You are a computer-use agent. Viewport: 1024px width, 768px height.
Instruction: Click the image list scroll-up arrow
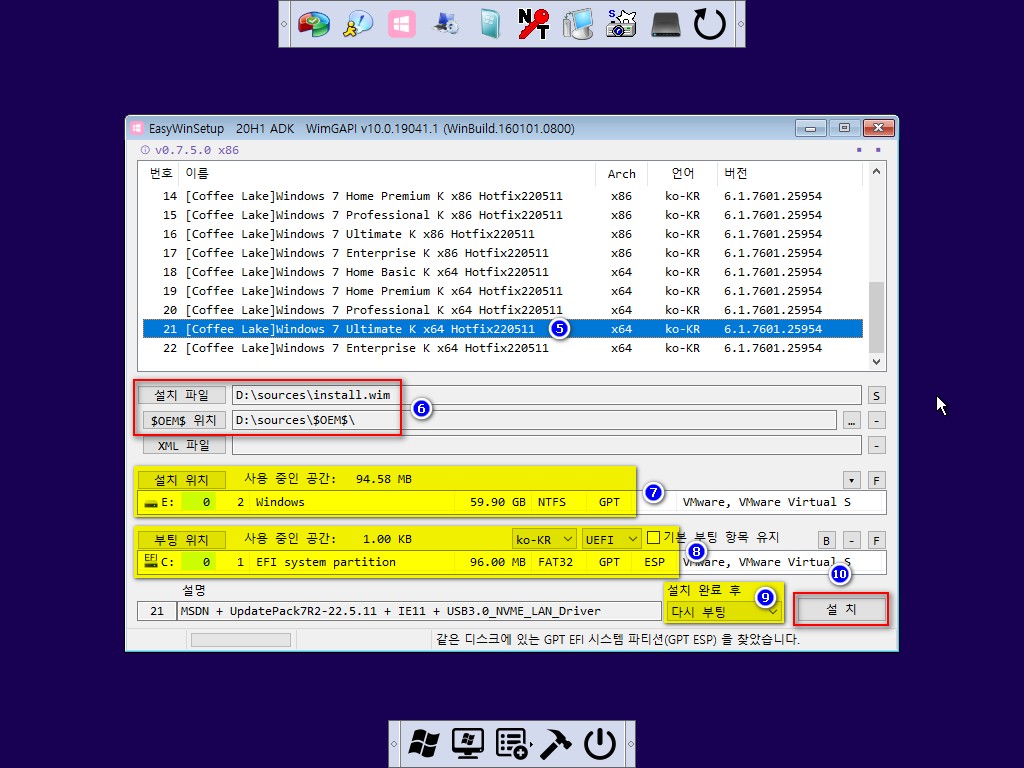point(876,172)
